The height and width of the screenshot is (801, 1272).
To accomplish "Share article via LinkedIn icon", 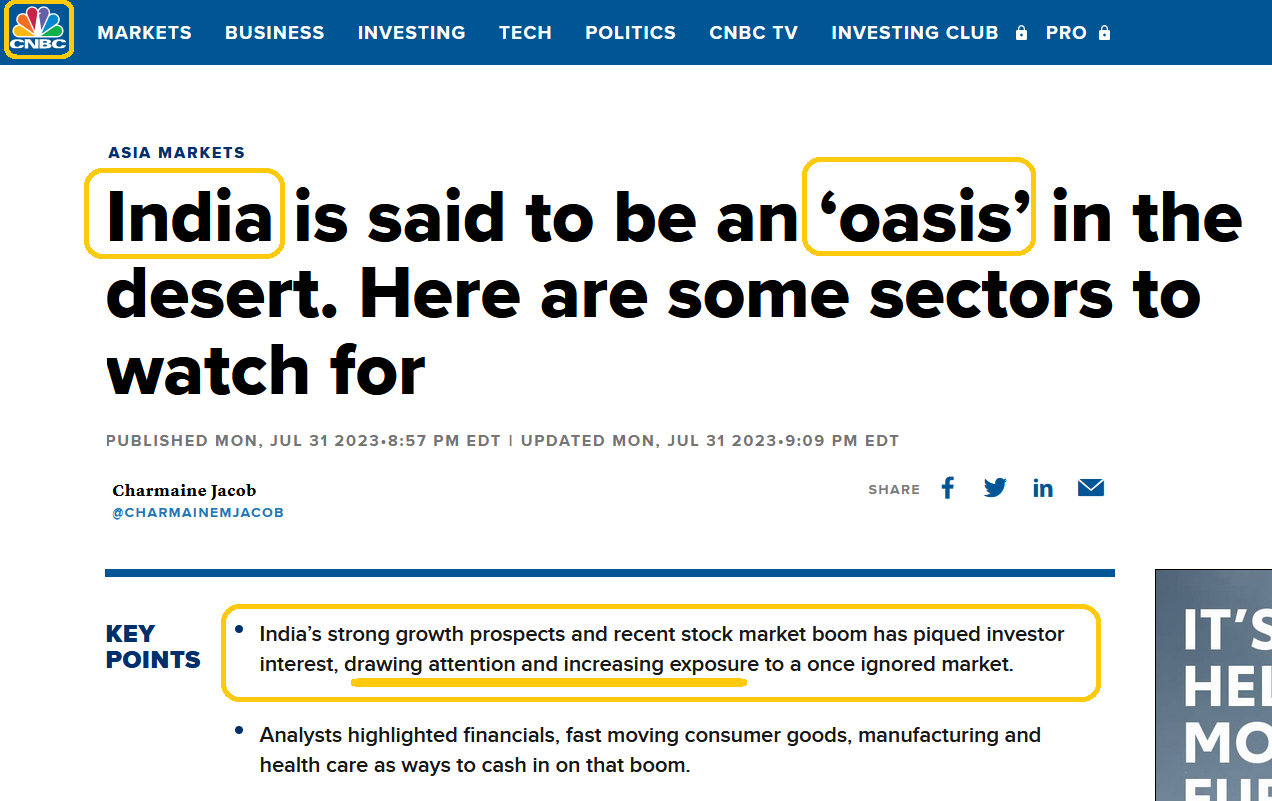I will point(1043,488).
